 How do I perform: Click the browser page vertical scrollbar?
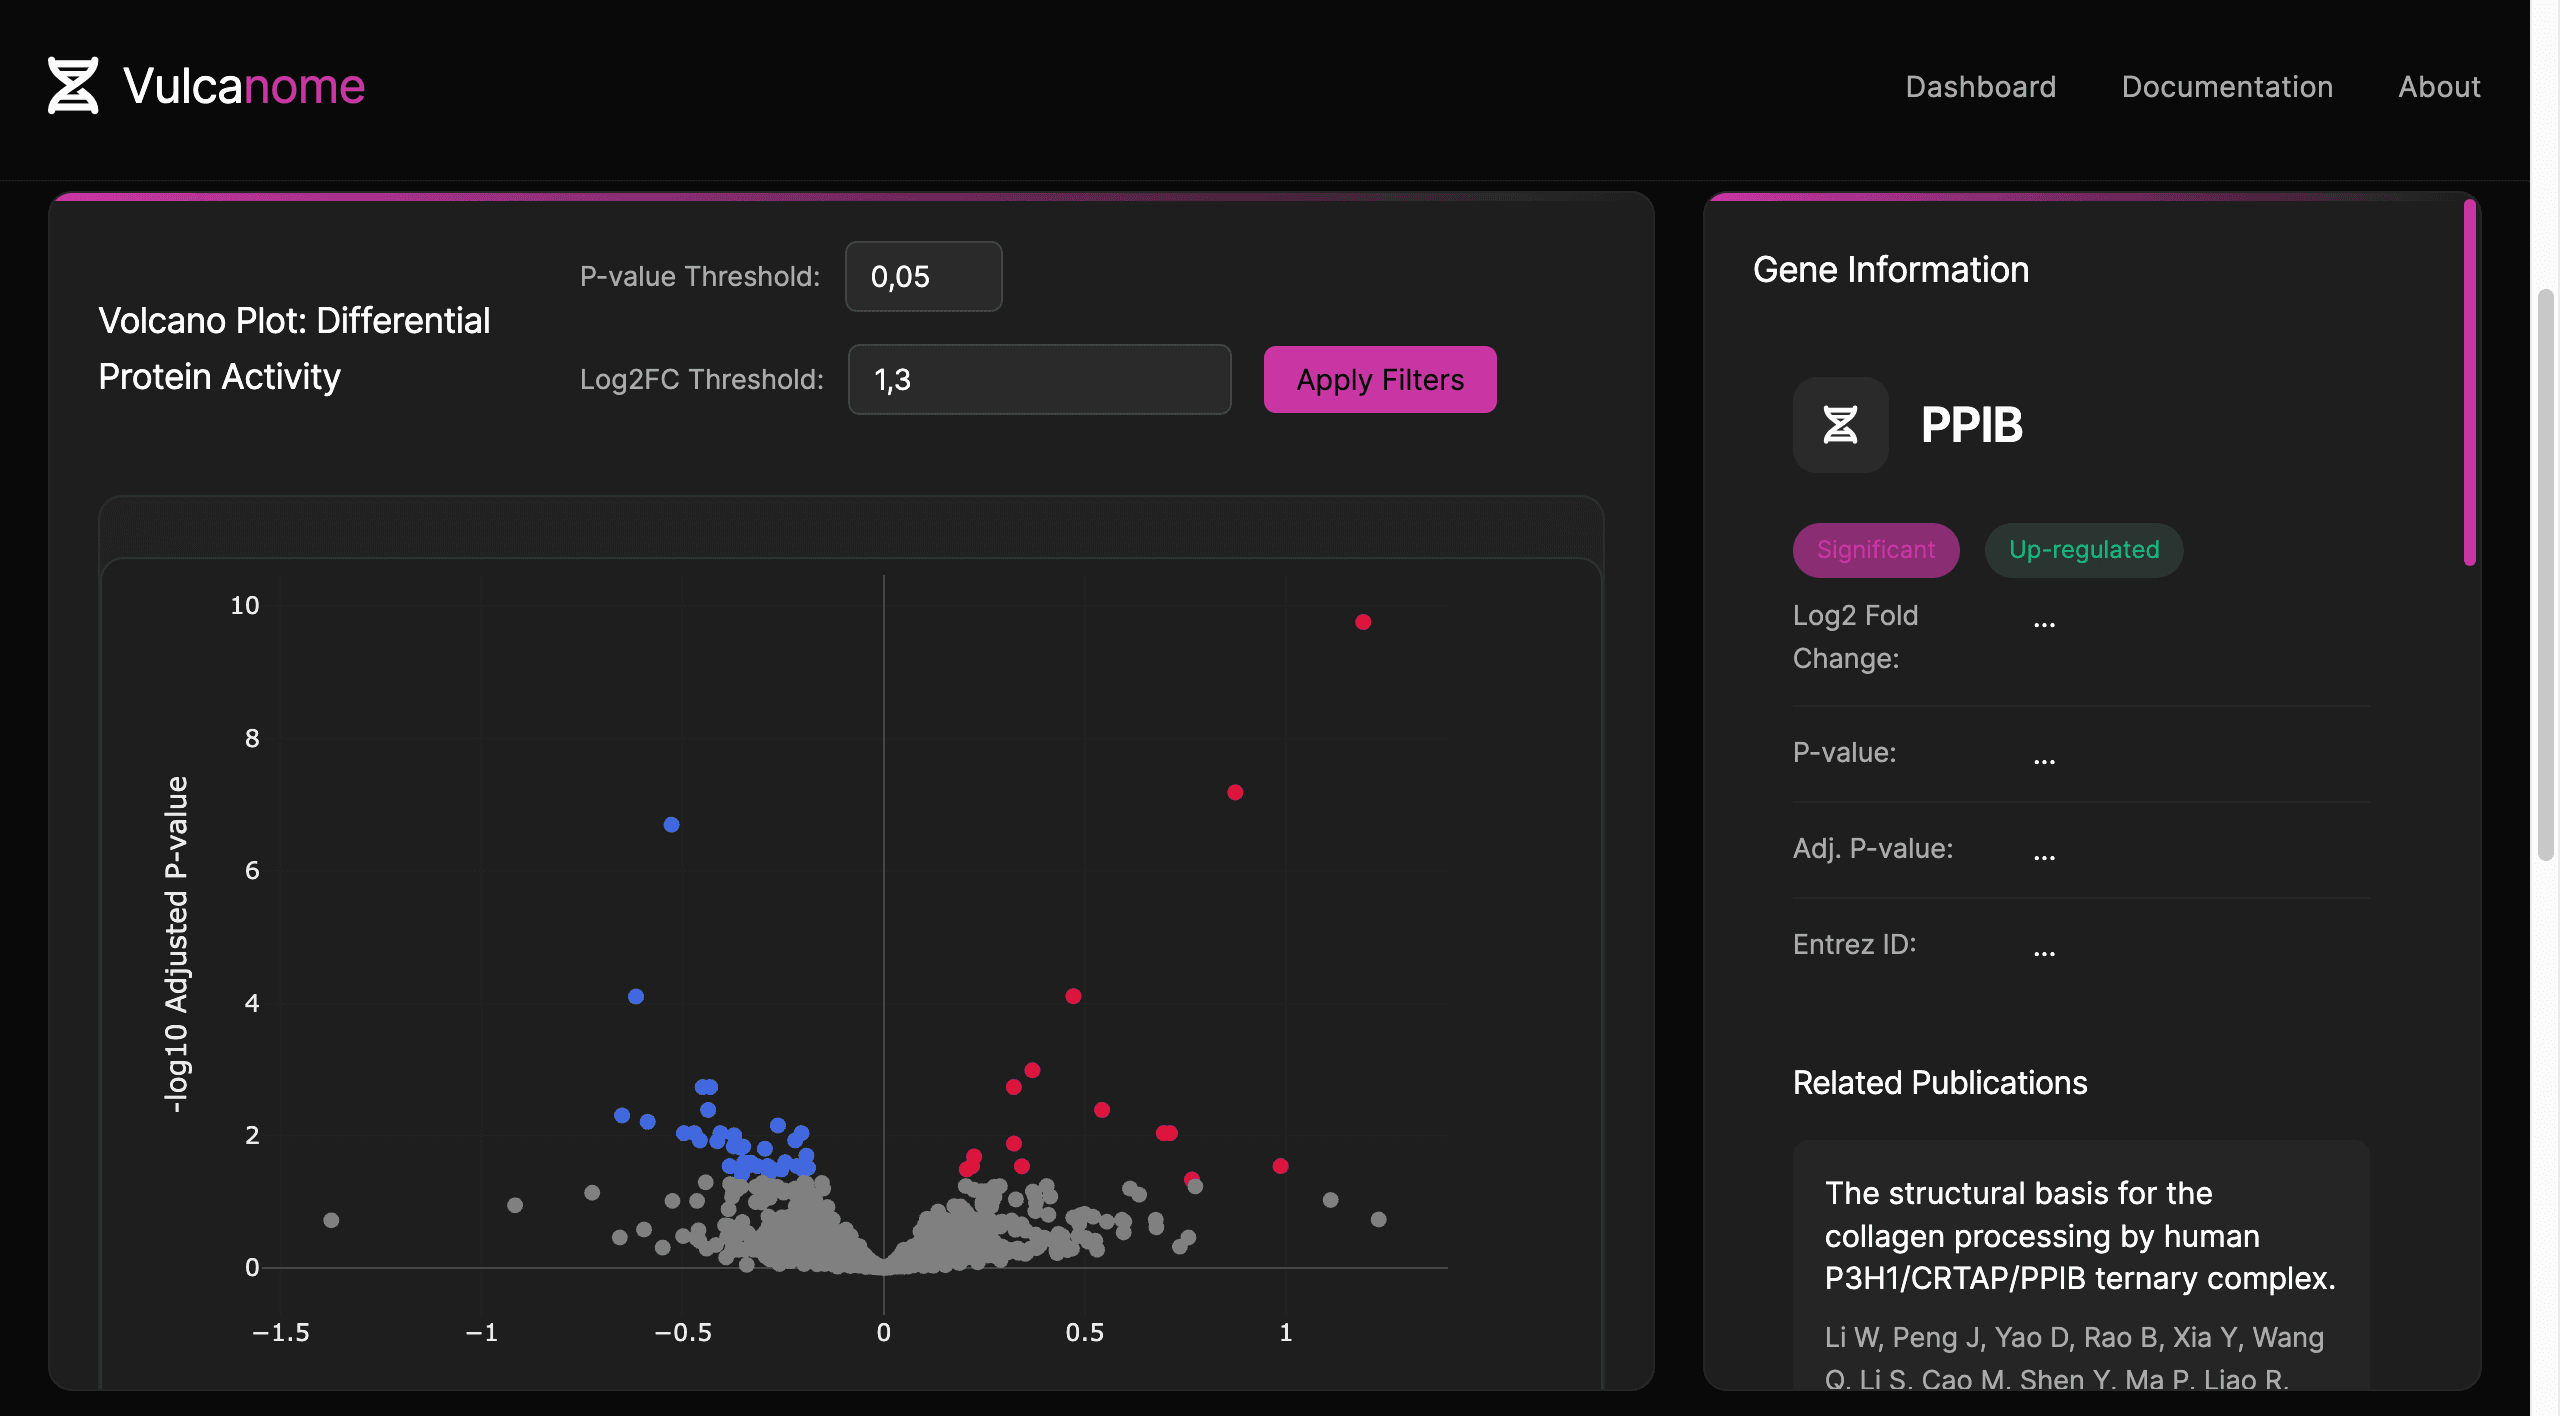point(2545,575)
